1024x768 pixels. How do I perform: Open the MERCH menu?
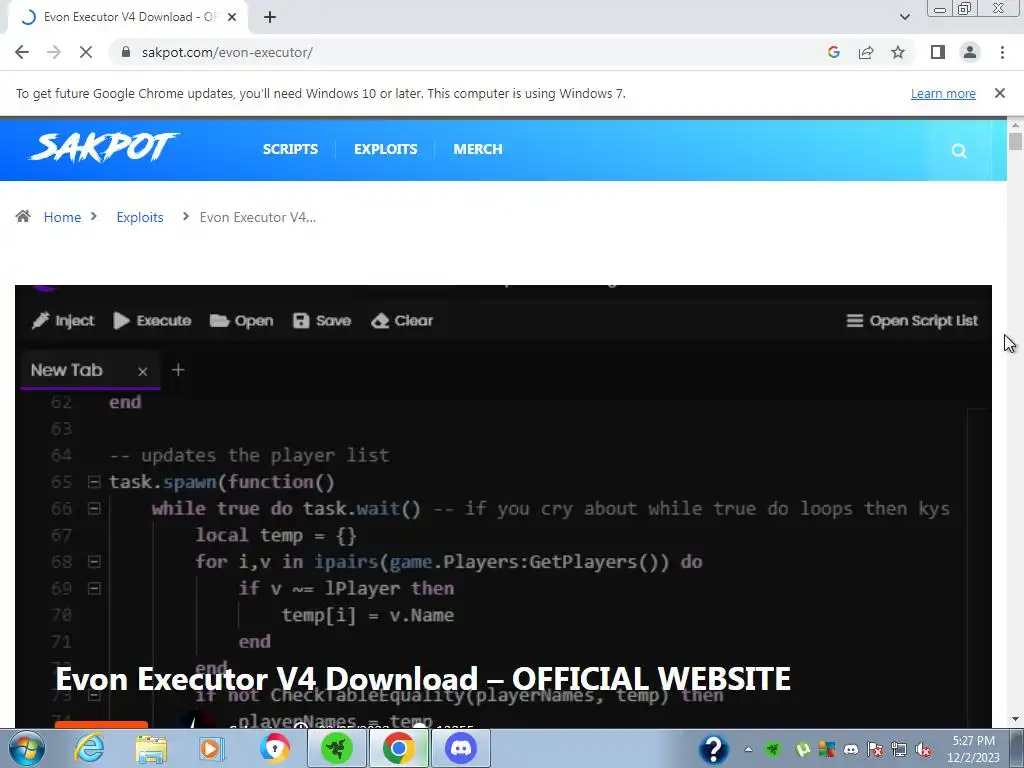(478, 149)
